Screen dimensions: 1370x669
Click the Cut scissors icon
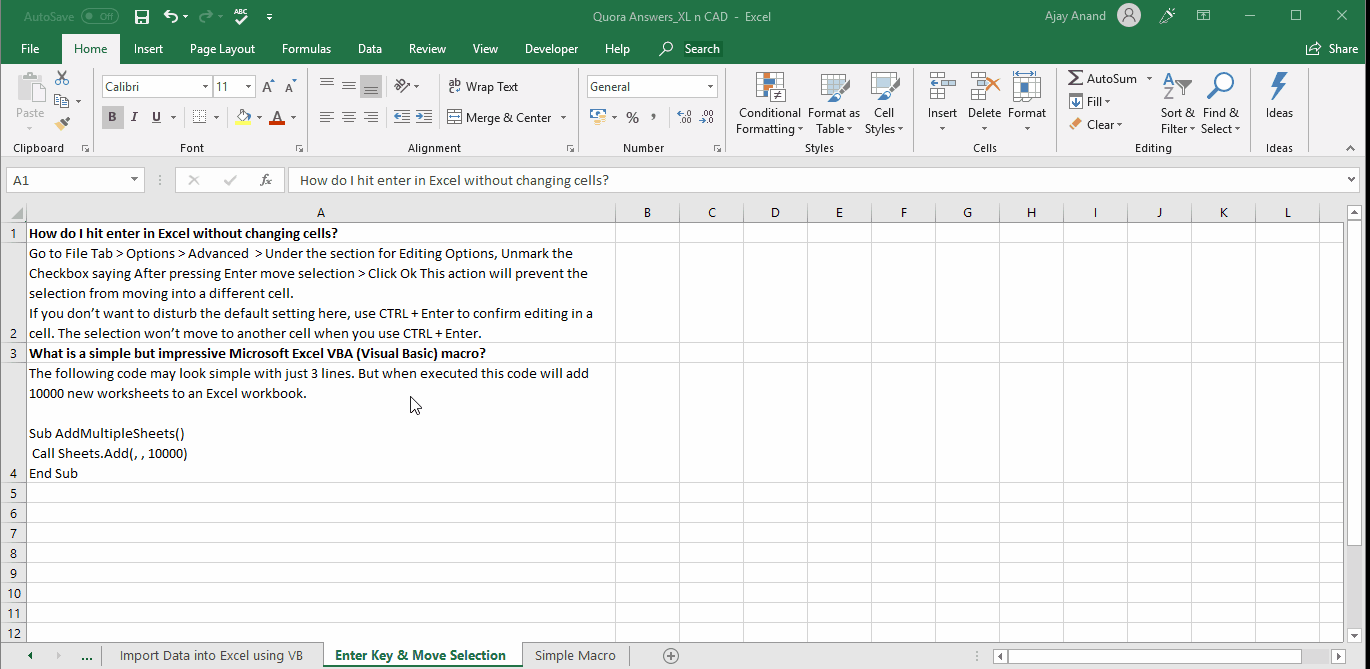[62, 78]
